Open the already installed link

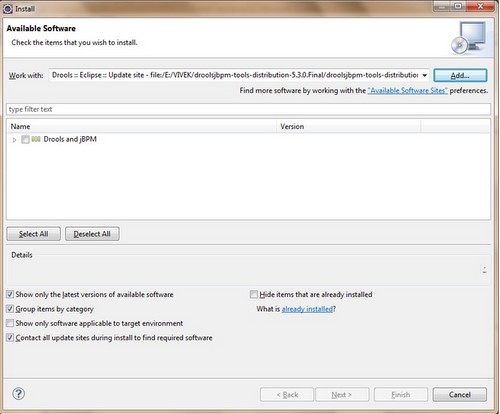pos(307,309)
